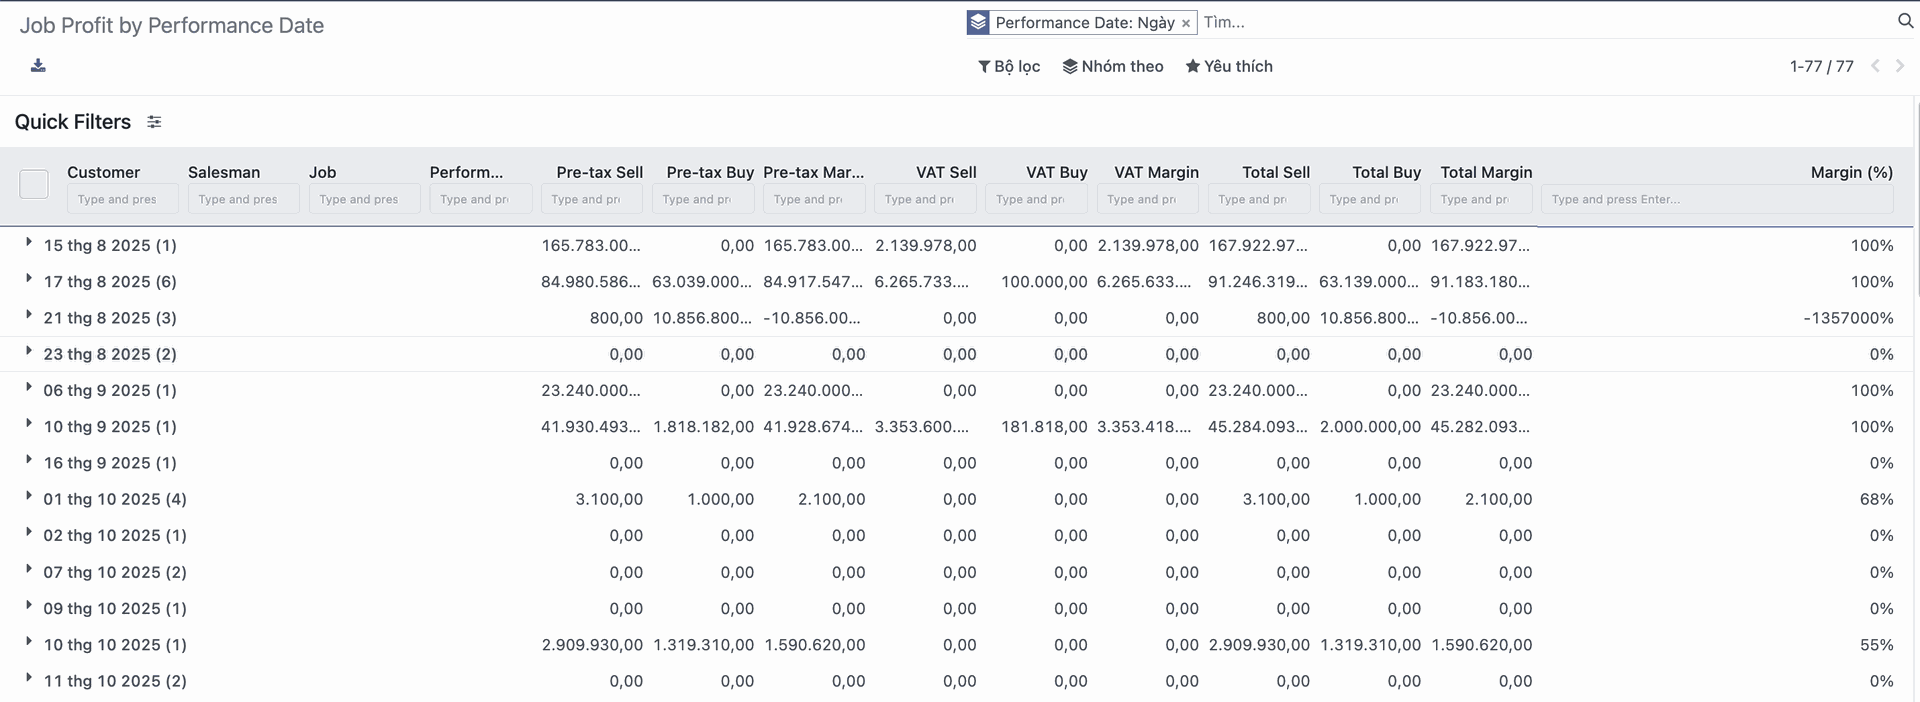Open the Nhóm theo grouping menu

tap(1113, 66)
